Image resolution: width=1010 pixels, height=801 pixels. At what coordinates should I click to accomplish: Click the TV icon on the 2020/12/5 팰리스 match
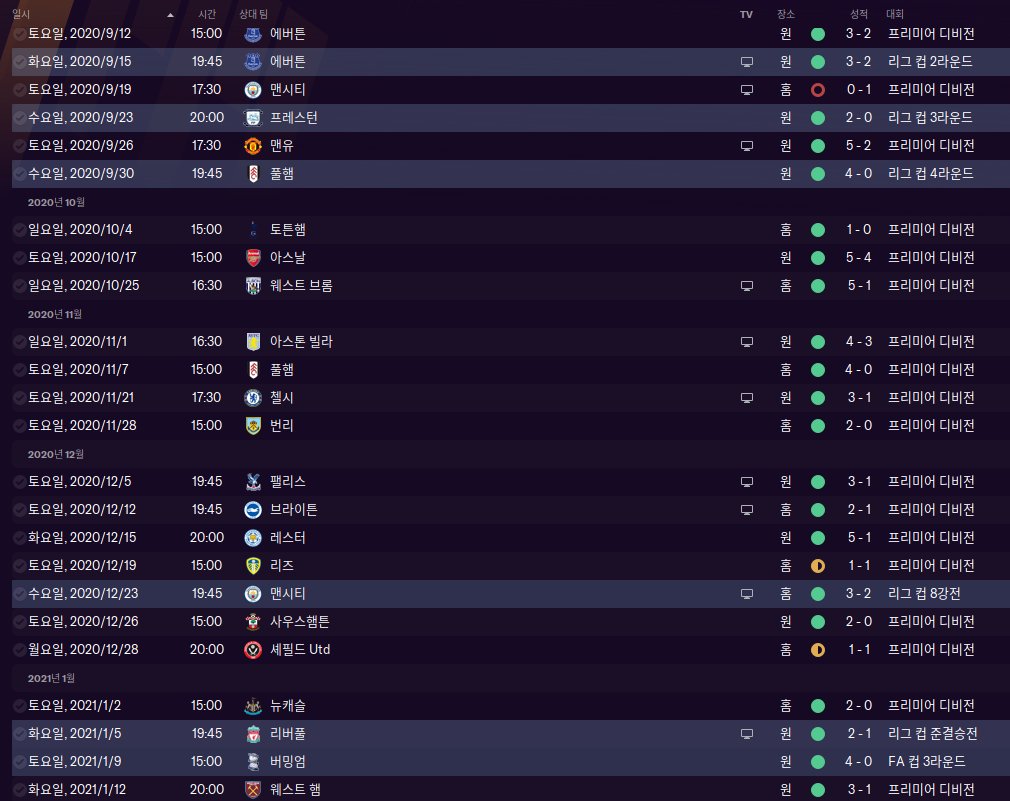pyautogui.click(x=745, y=481)
